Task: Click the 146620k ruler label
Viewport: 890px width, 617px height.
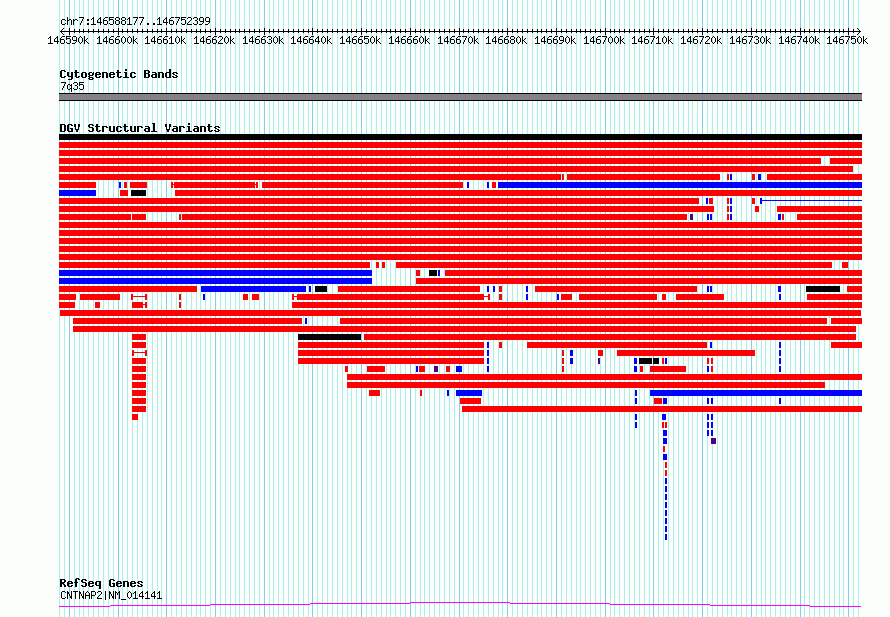Action: click(214, 40)
